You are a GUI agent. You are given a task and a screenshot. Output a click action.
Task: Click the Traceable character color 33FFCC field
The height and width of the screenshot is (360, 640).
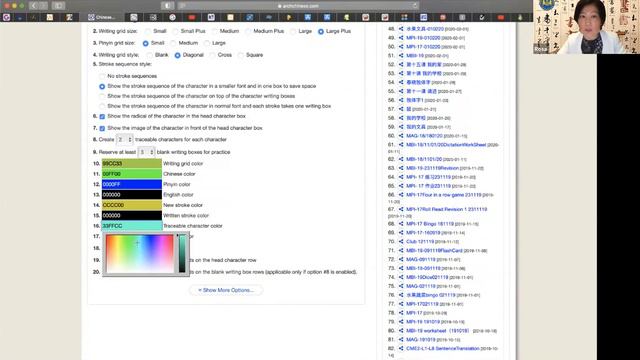(131, 226)
